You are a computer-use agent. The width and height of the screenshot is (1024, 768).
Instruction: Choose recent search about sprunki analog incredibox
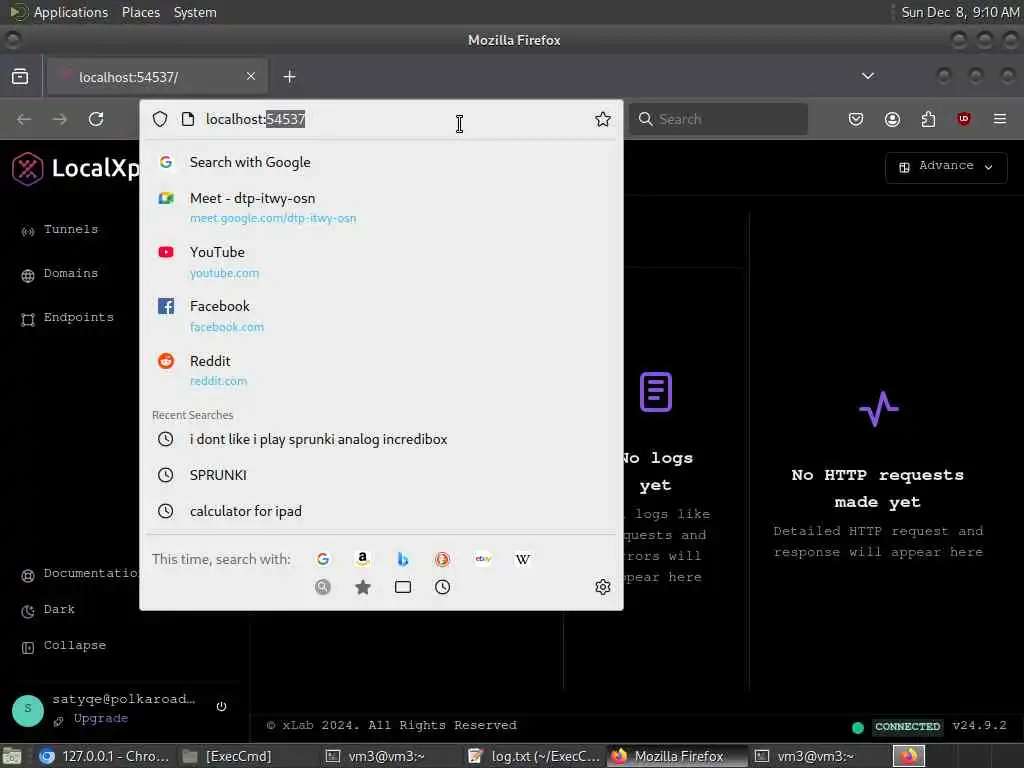[x=381, y=439]
